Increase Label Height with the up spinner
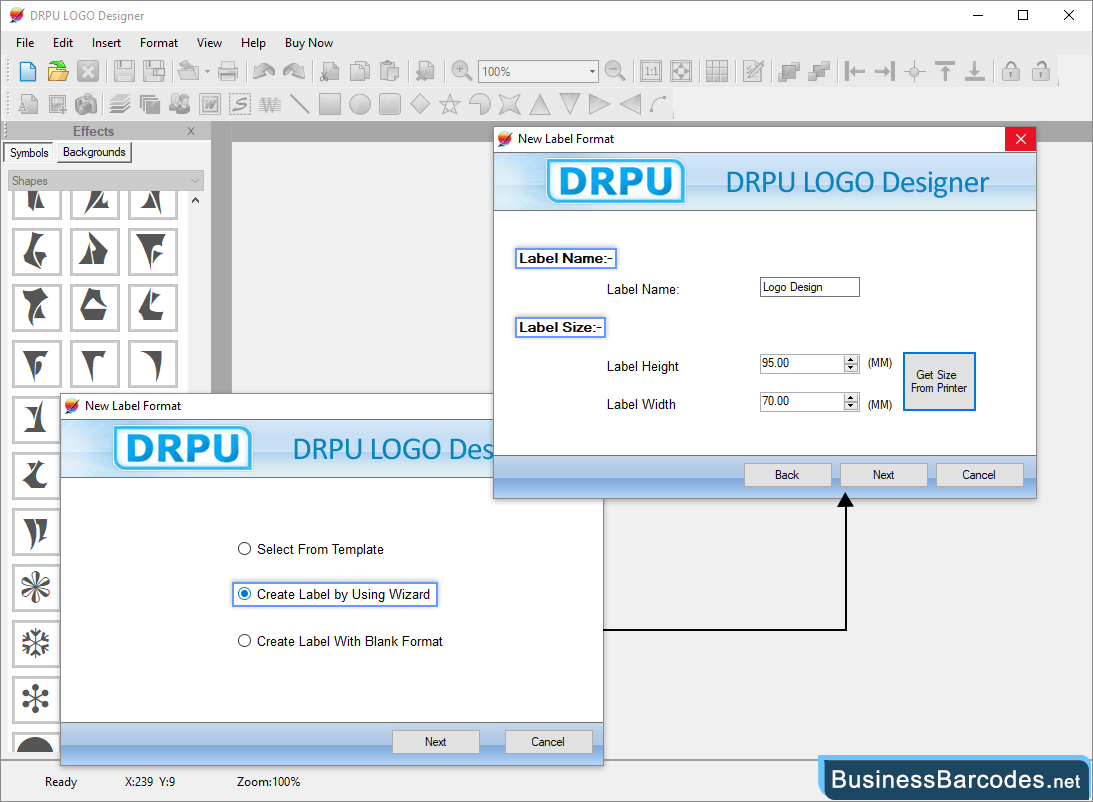This screenshot has width=1093, height=802. click(x=850, y=360)
